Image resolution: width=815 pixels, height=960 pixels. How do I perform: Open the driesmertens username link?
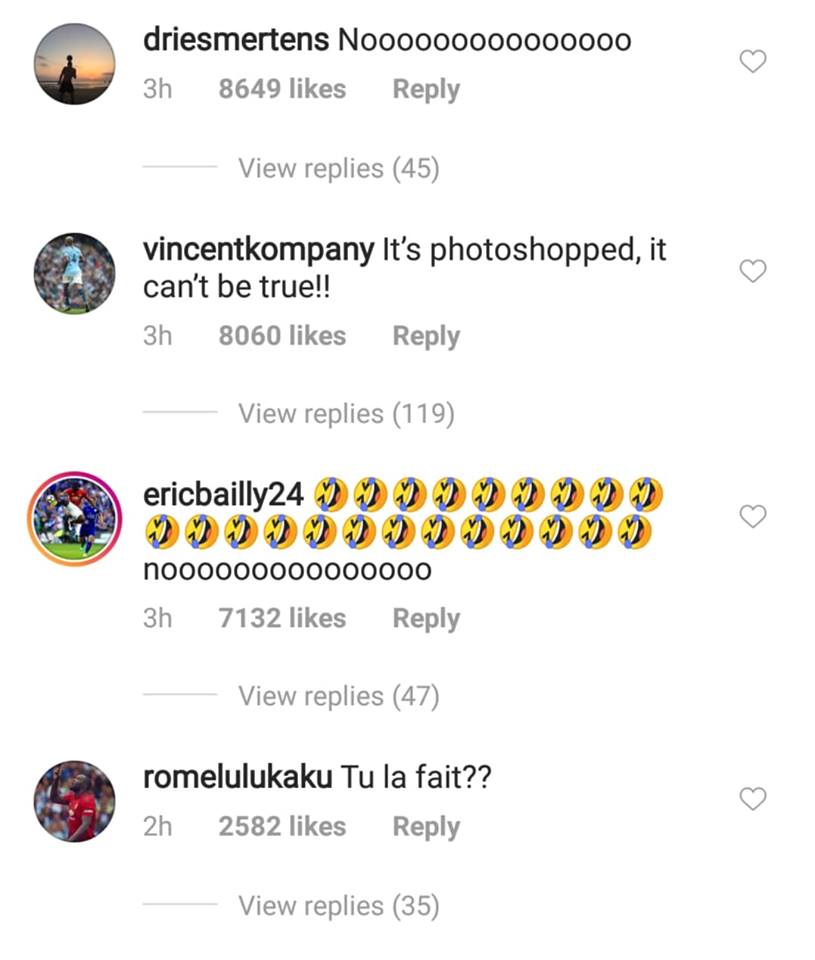click(236, 40)
